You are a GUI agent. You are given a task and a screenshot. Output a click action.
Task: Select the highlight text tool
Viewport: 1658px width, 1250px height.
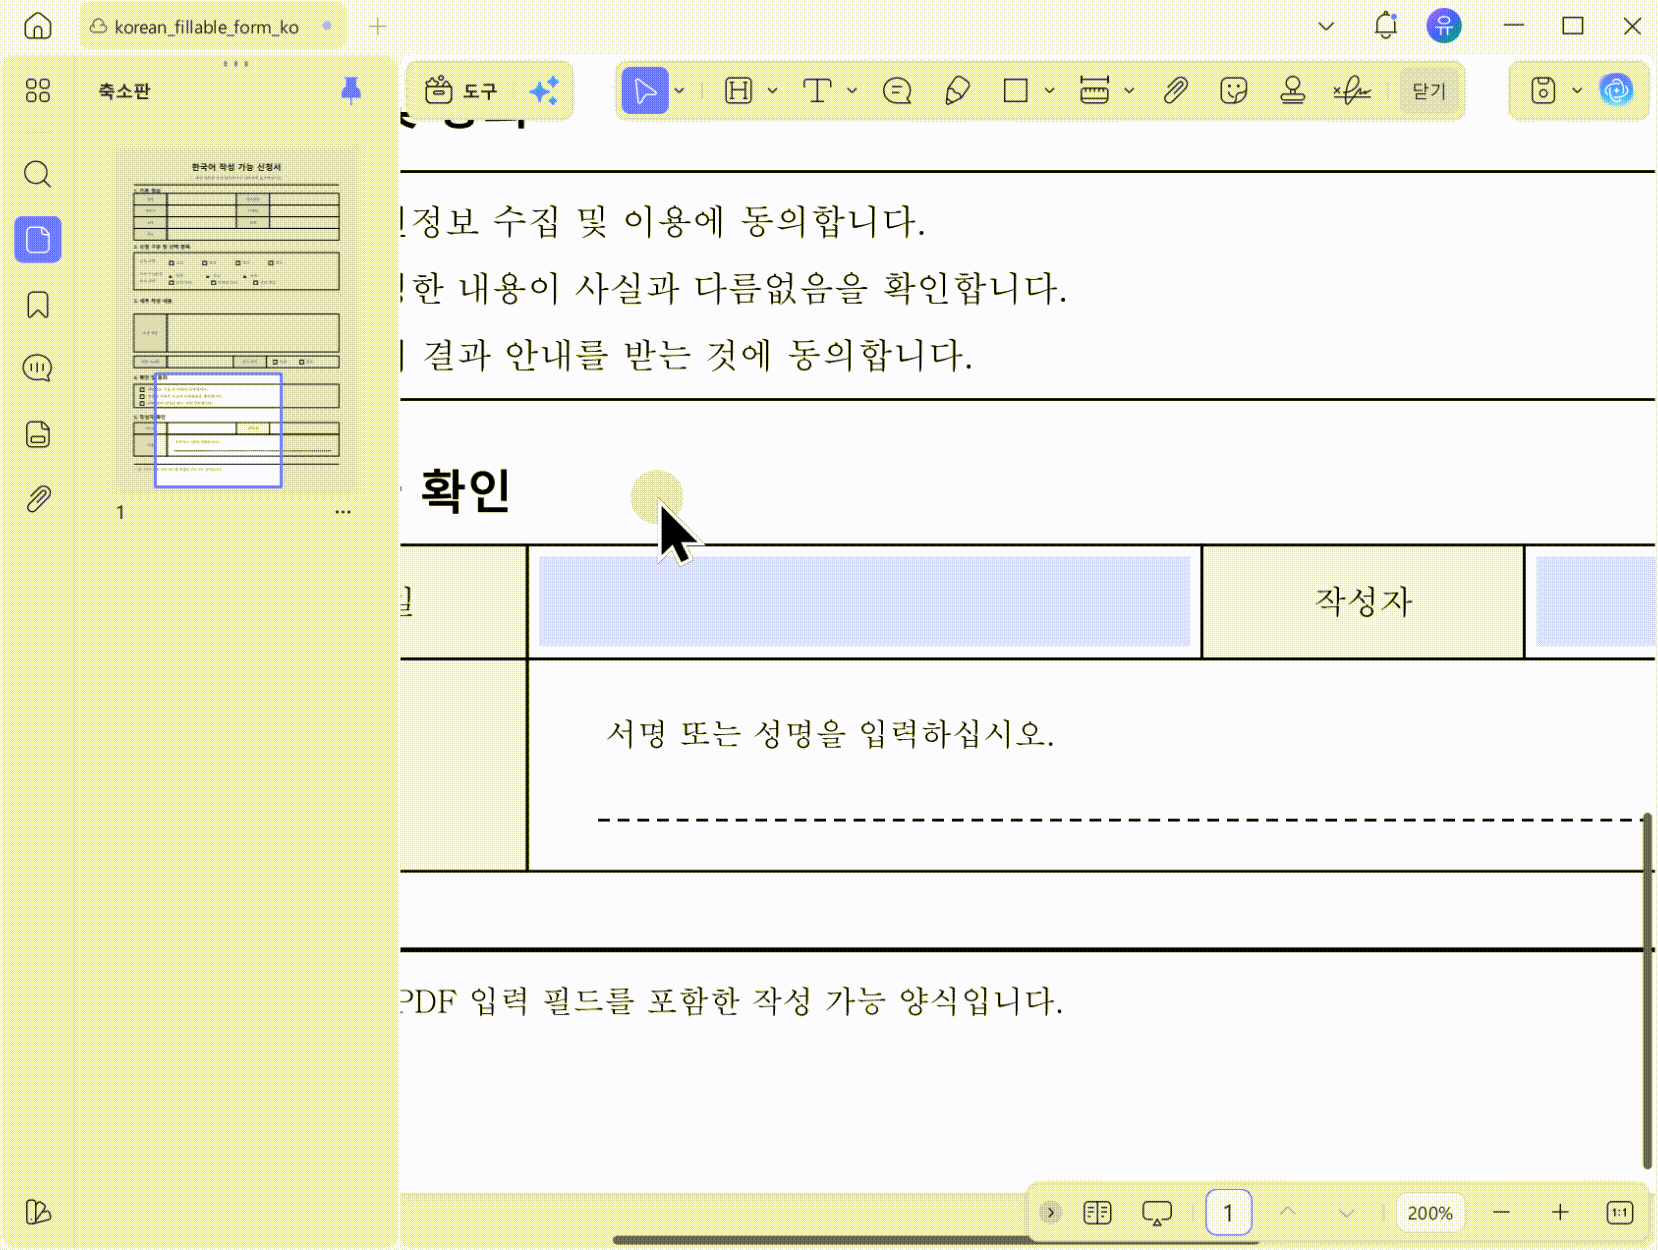[x=738, y=91]
